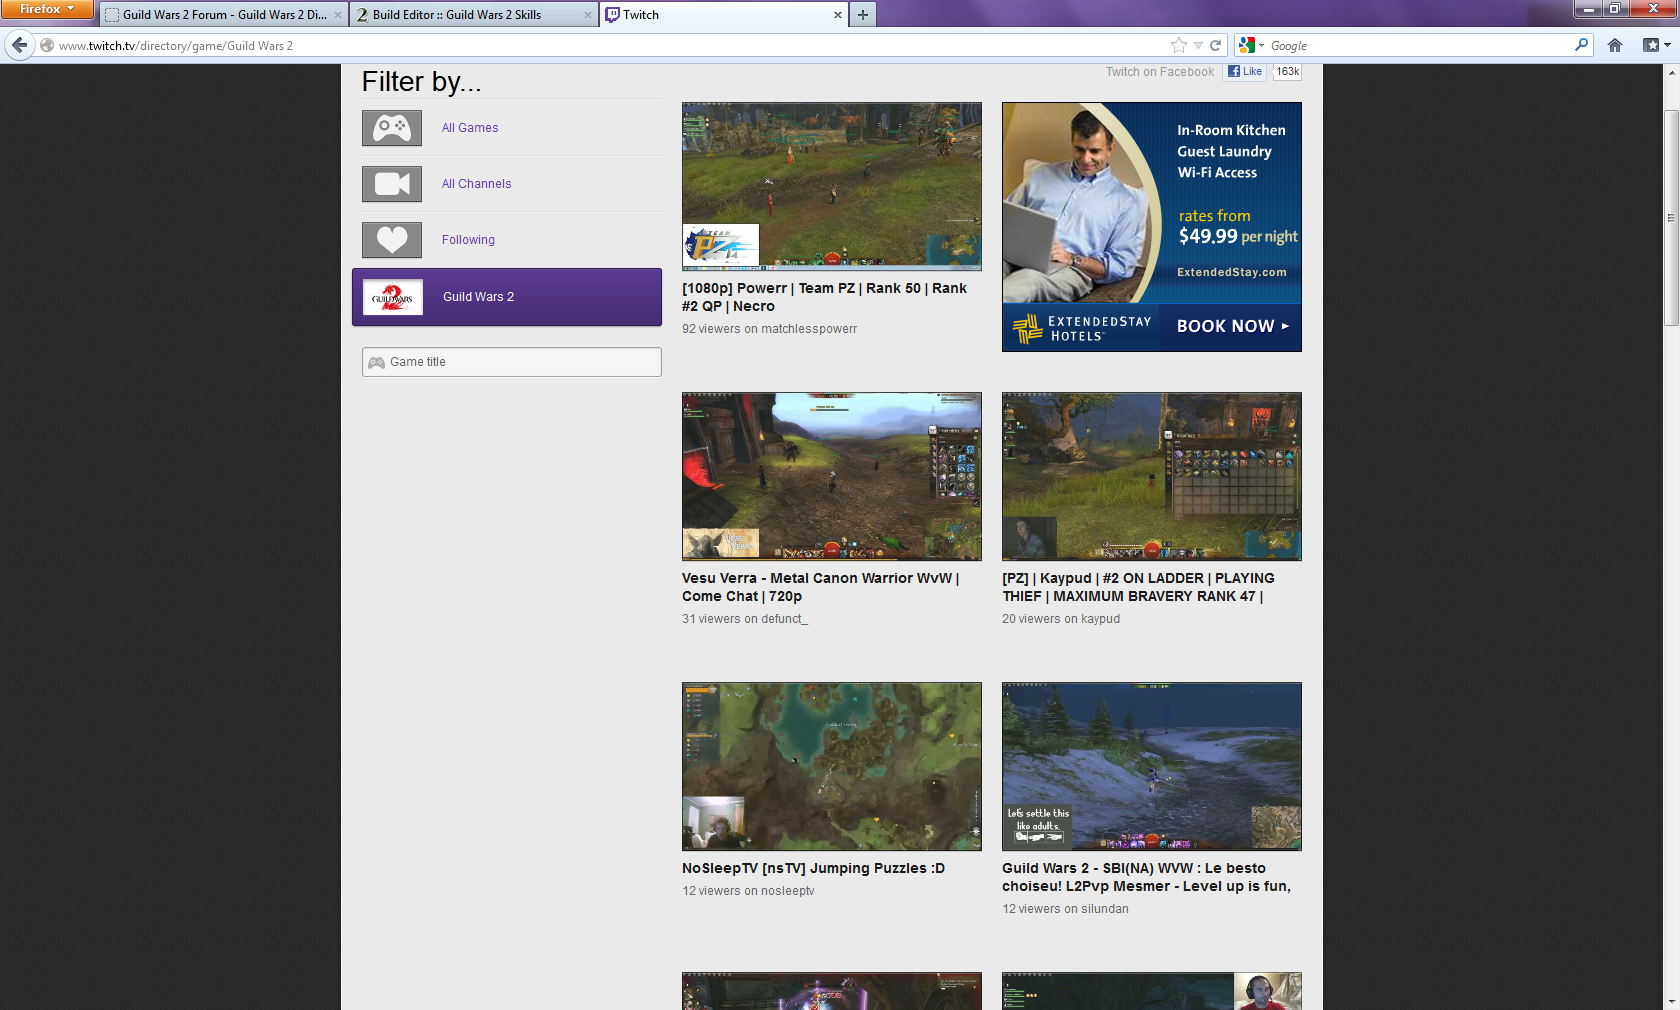
Task: Click '12 viewers on silundan' text
Action: pos(1065,909)
